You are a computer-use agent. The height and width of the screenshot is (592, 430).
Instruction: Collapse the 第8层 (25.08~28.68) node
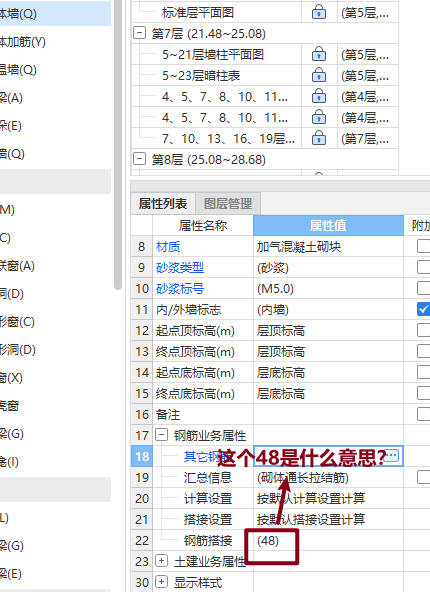click(139, 159)
